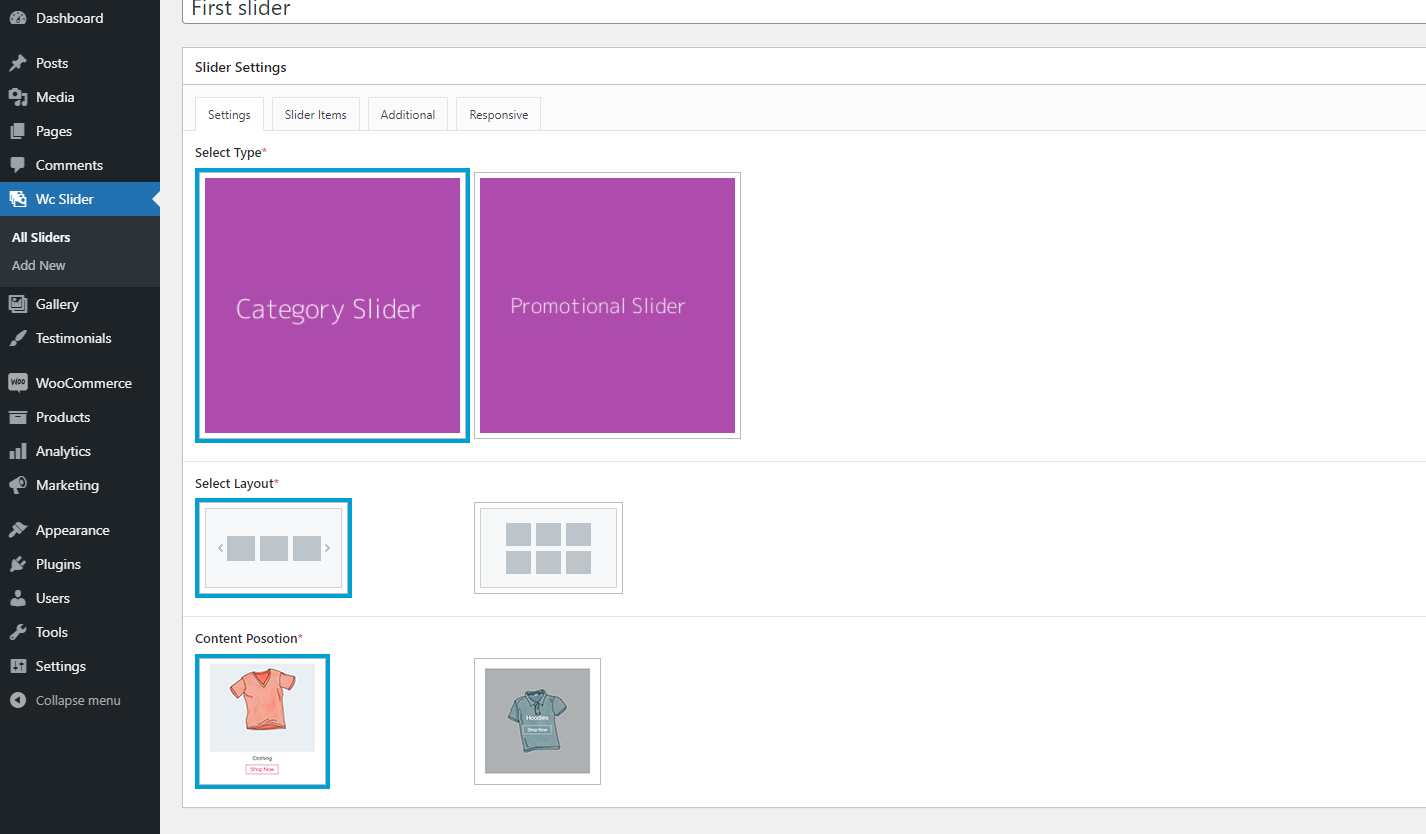Image resolution: width=1426 pixels, height=834 pixels.
Task: Open the Products menu label
Action: coord(63,417)
